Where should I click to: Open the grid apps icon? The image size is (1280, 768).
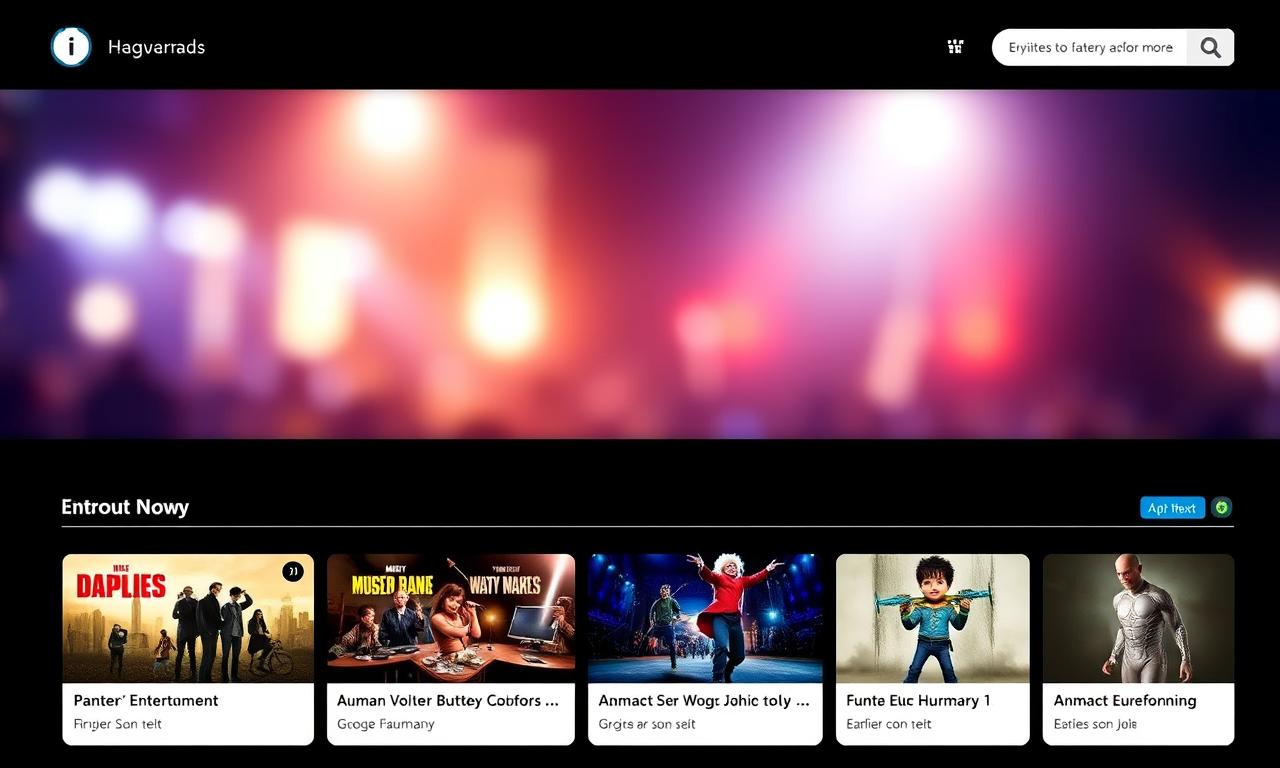(x=955, y=46)
